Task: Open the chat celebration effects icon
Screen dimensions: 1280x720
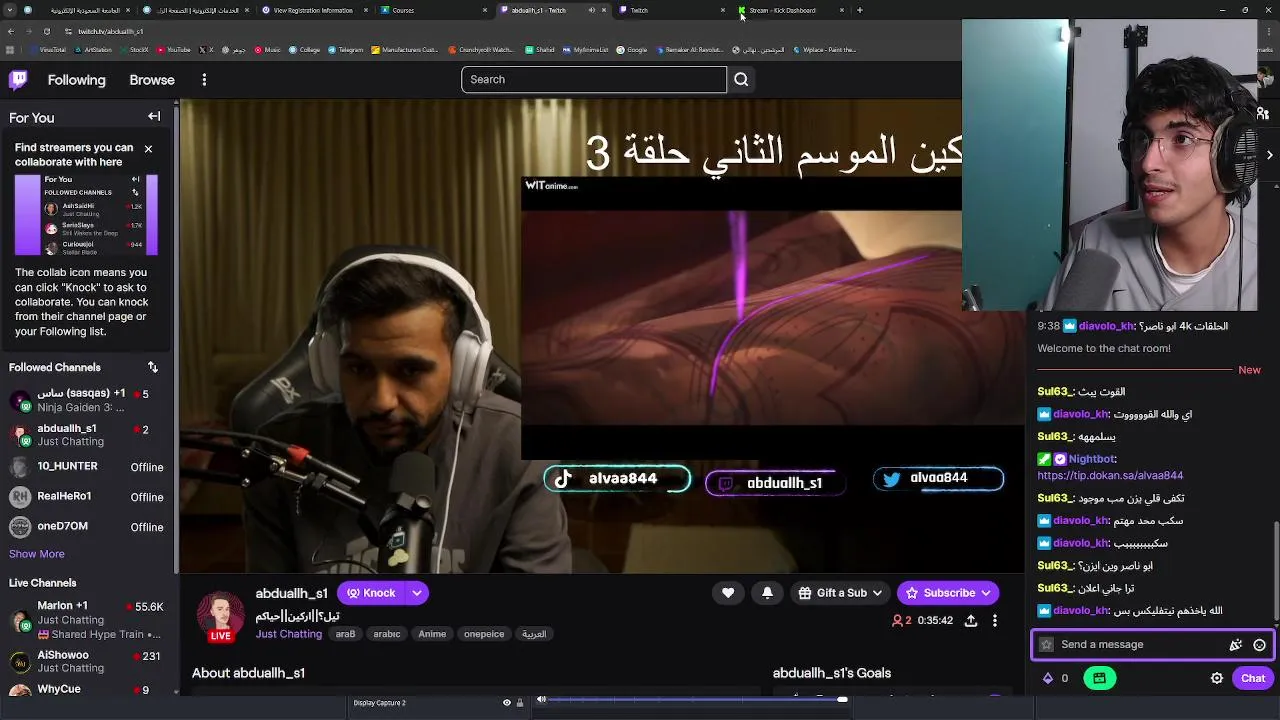Action: tap(1236, 645)
